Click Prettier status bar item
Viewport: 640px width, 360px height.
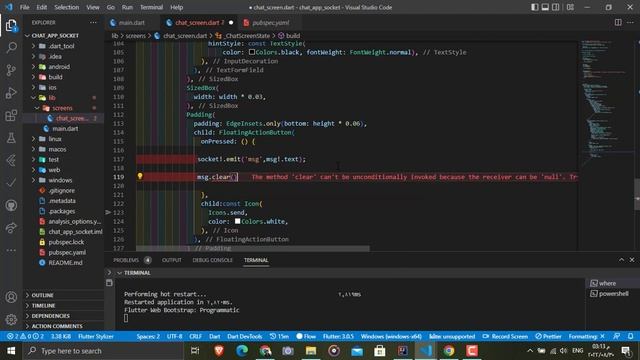[548, 336]
